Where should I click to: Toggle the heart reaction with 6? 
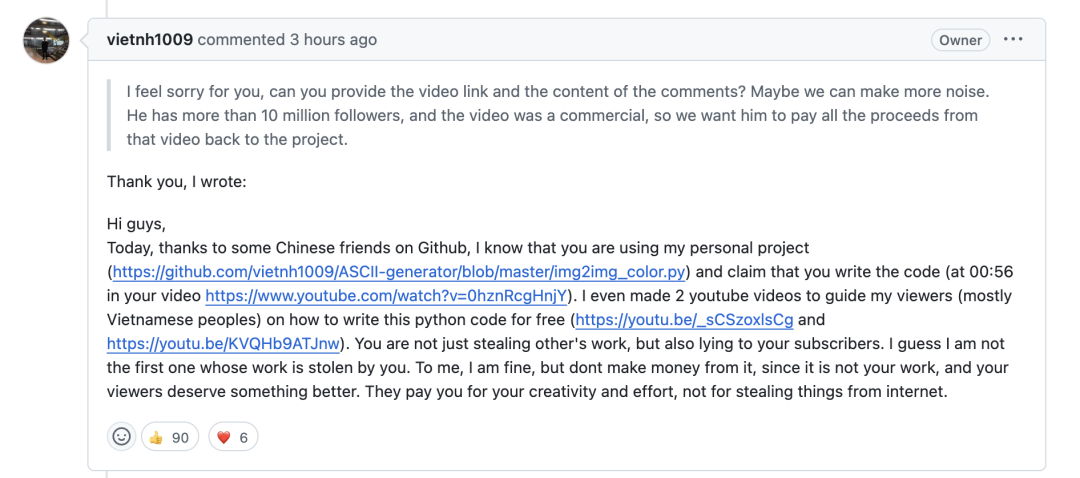tap(232, 437)
